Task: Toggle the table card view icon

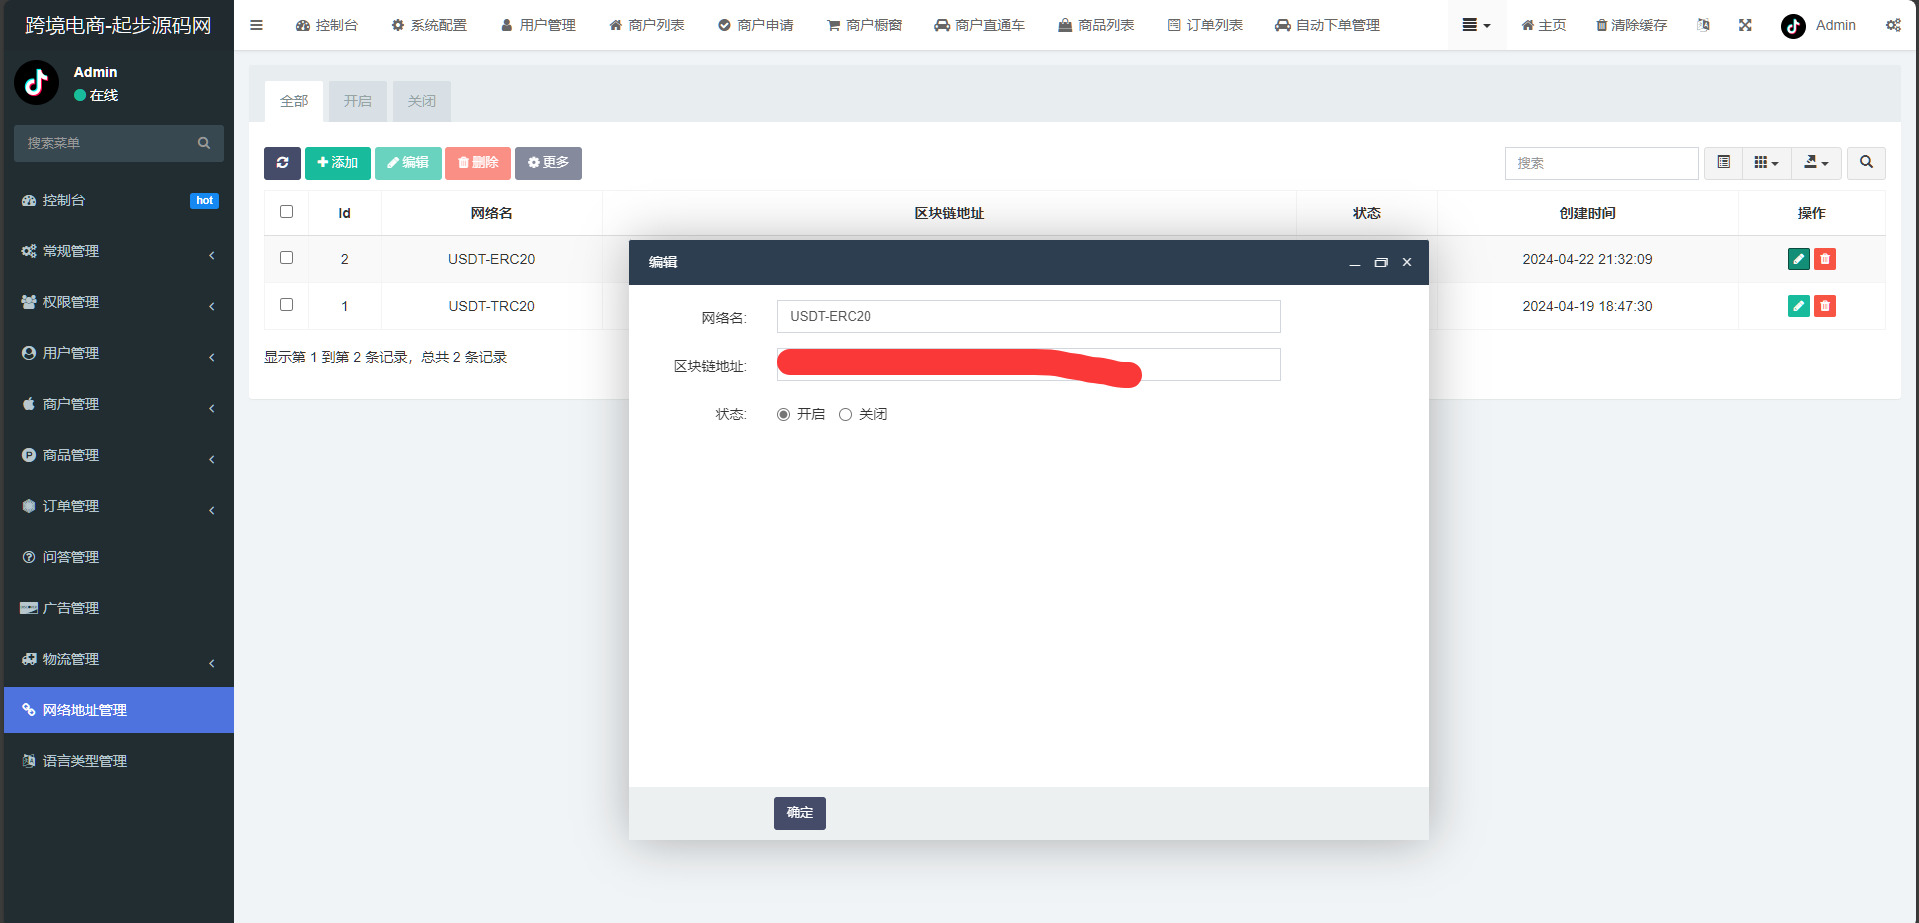Action: 1723,163
